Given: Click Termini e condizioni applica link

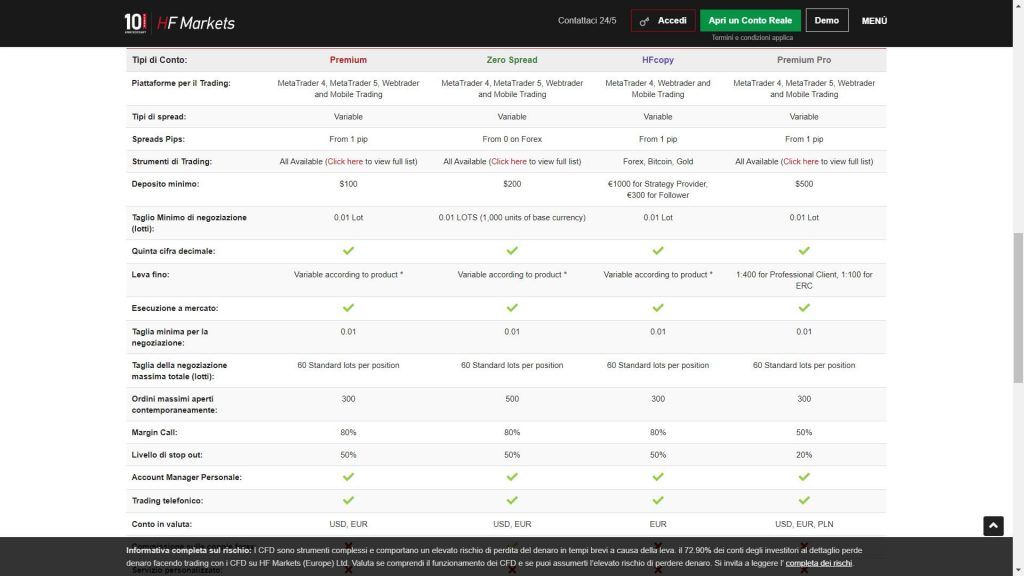Looking at the screenshot, I should coord(752,38).
